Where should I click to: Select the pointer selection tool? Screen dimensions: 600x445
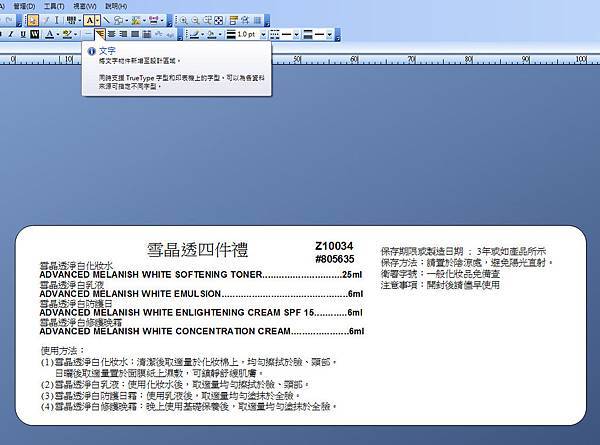pos(33,20)
